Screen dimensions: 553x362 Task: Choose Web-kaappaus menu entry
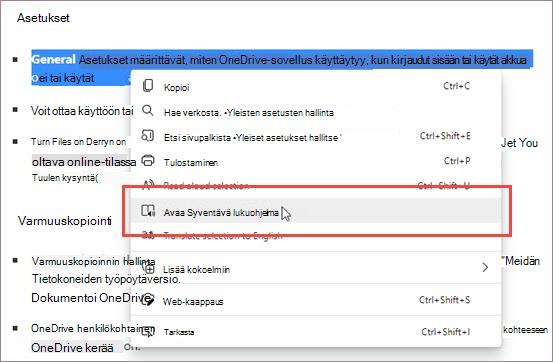pos(316,301)
